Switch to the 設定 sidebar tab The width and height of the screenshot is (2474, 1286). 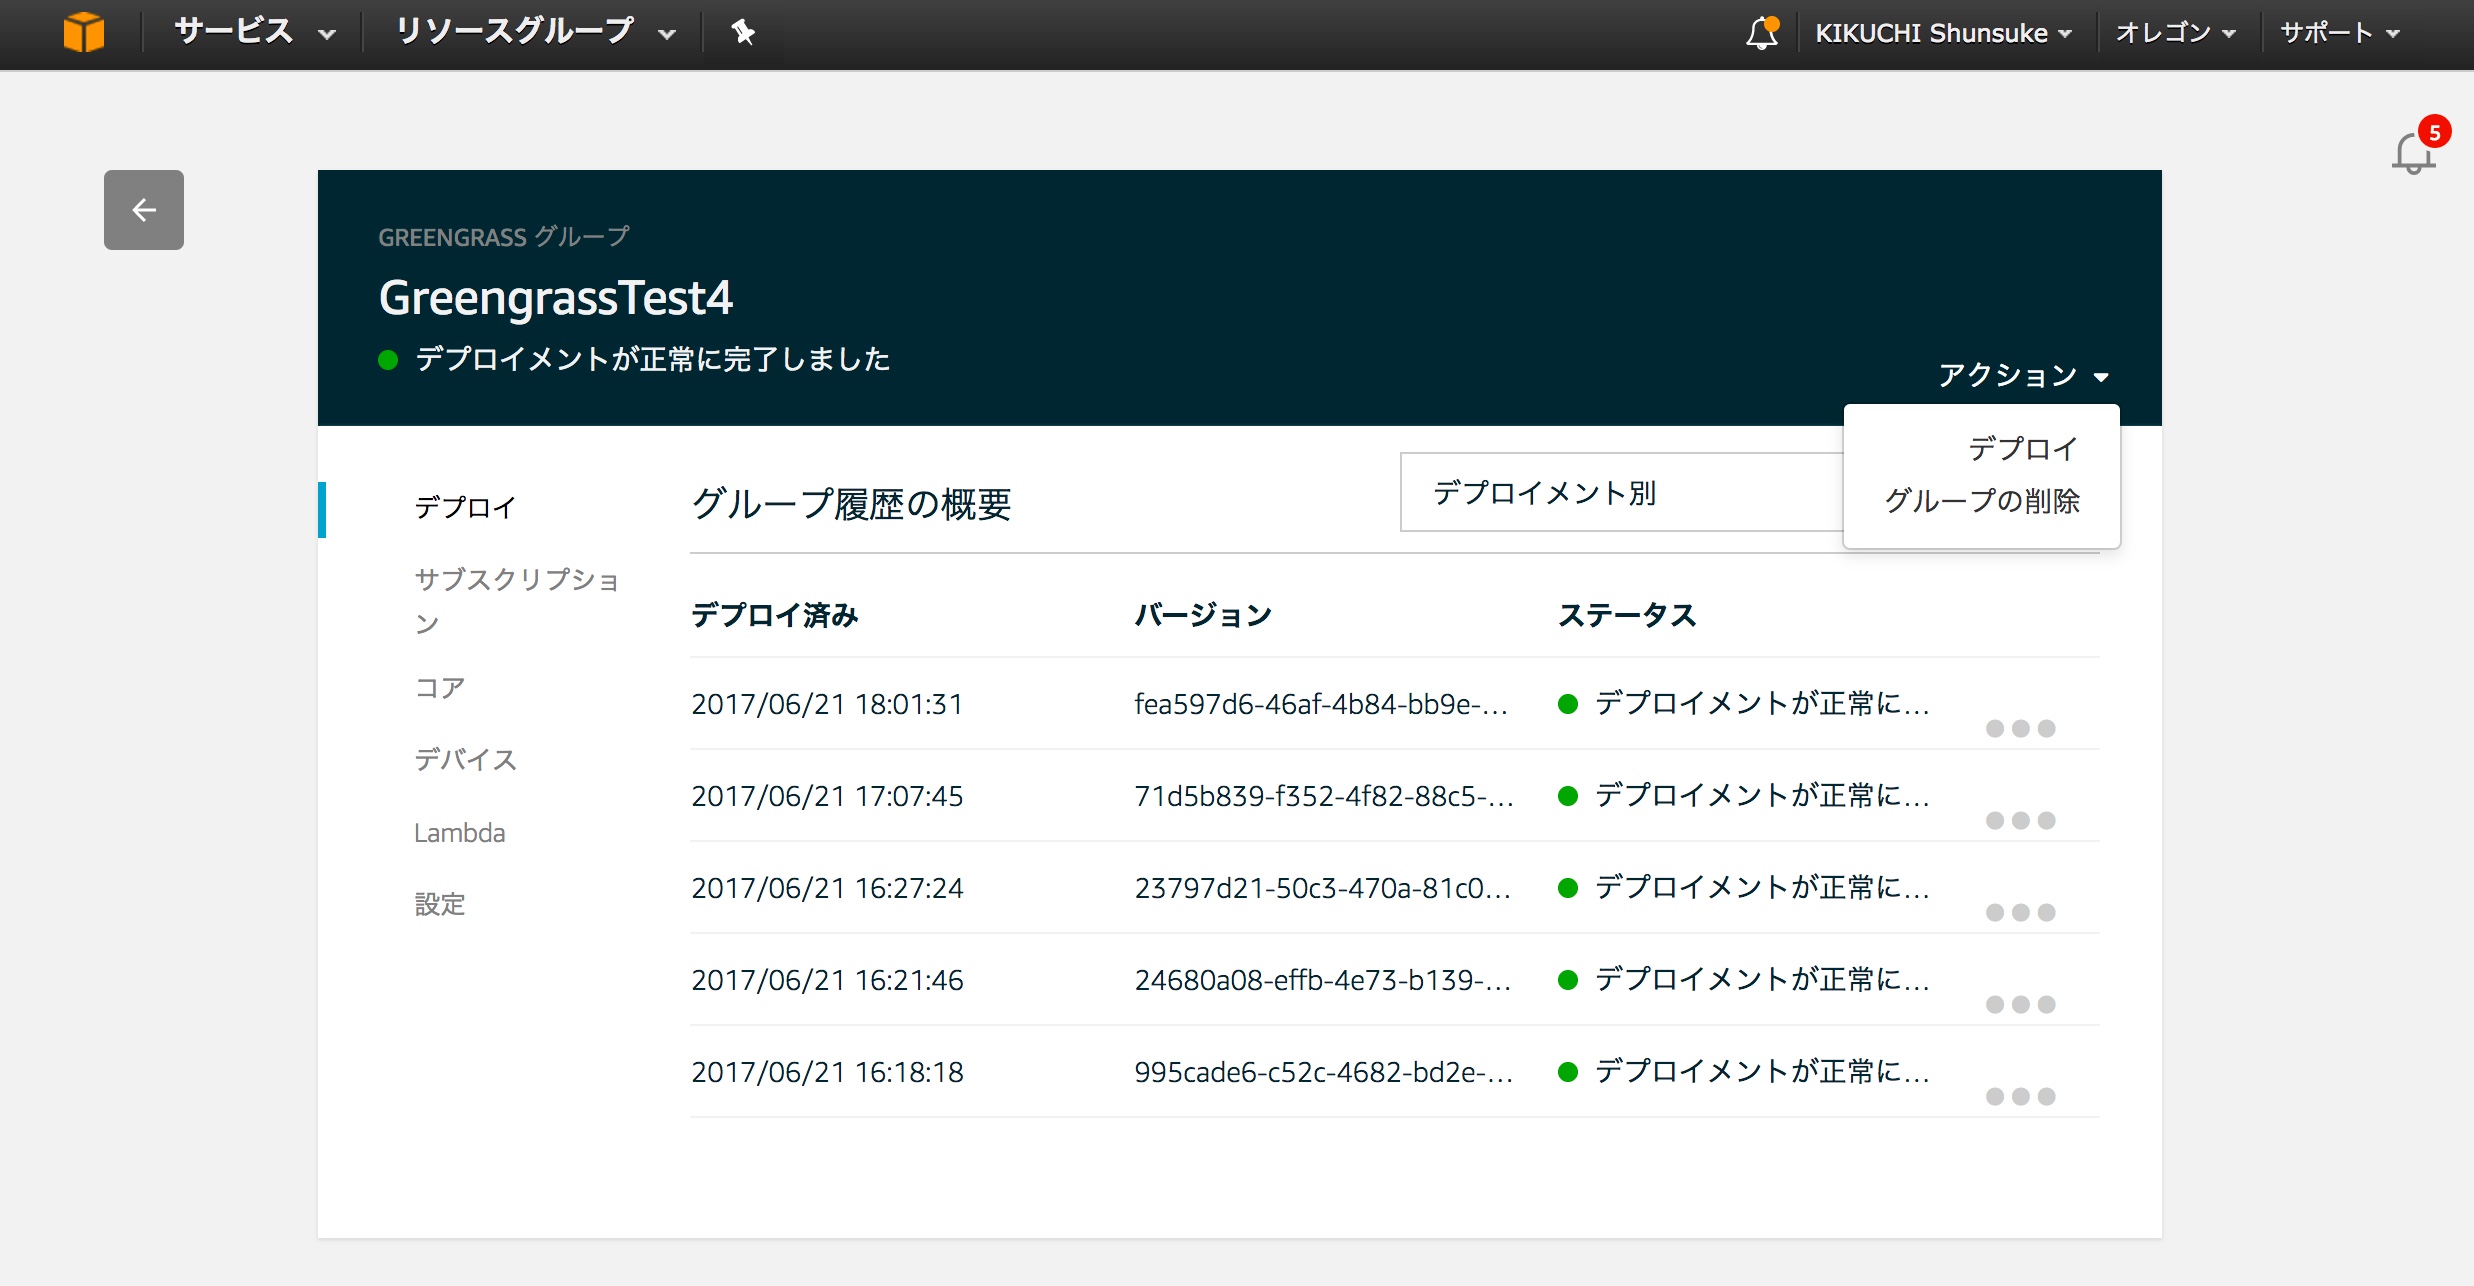pyautogui.click(x=440, y=905)
